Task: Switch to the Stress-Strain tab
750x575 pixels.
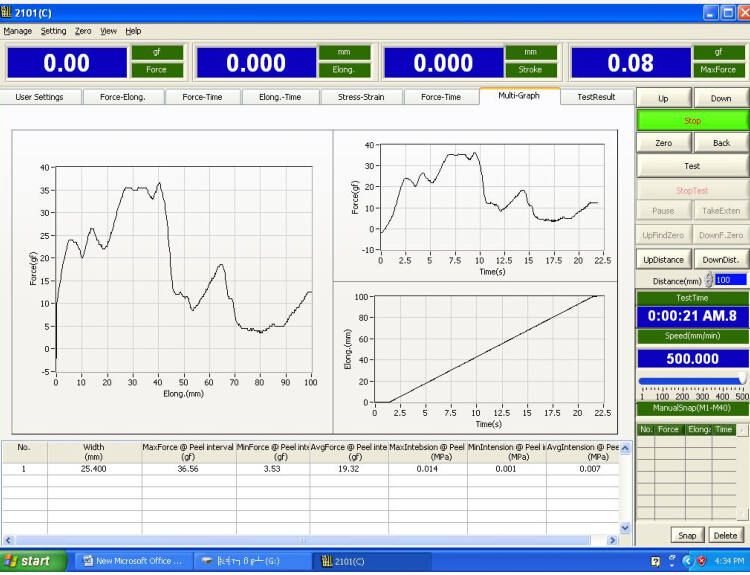Action: (x=359, y=97)
